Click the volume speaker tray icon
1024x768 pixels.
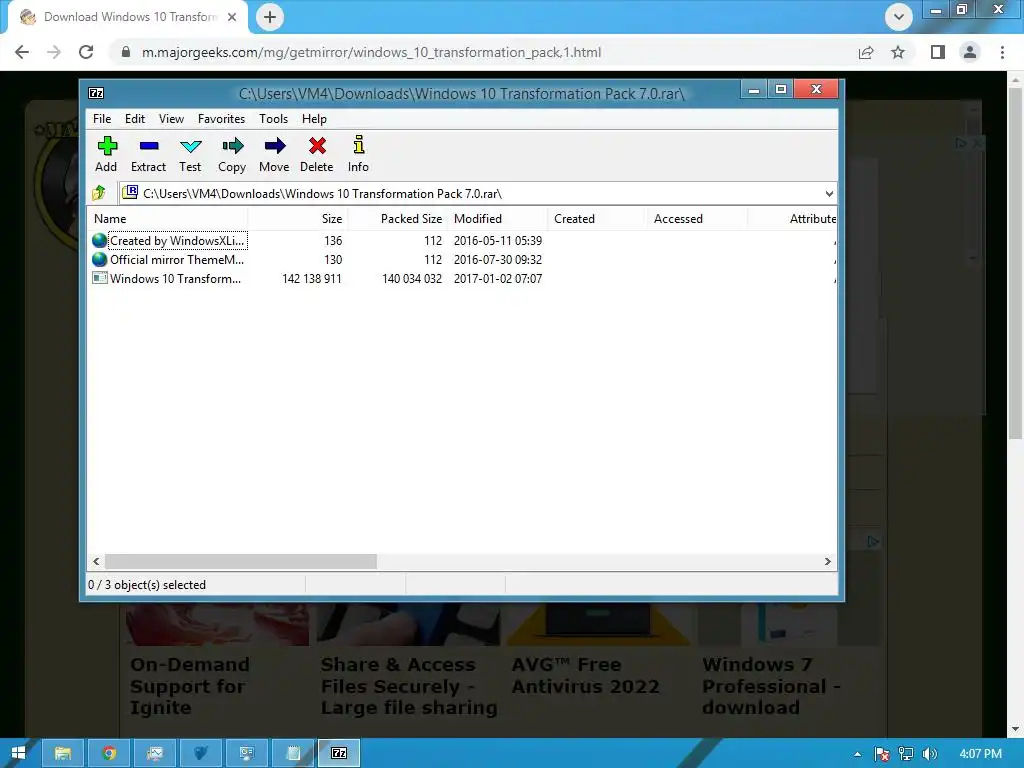click(930, 754)
